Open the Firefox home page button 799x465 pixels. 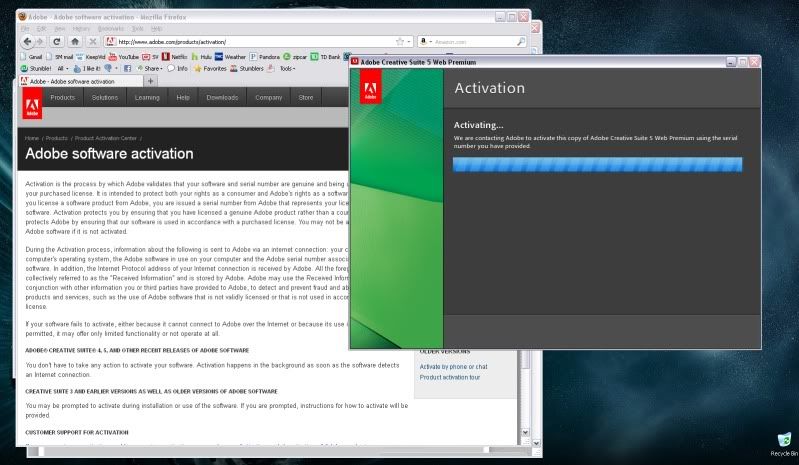tap(75, 42)
